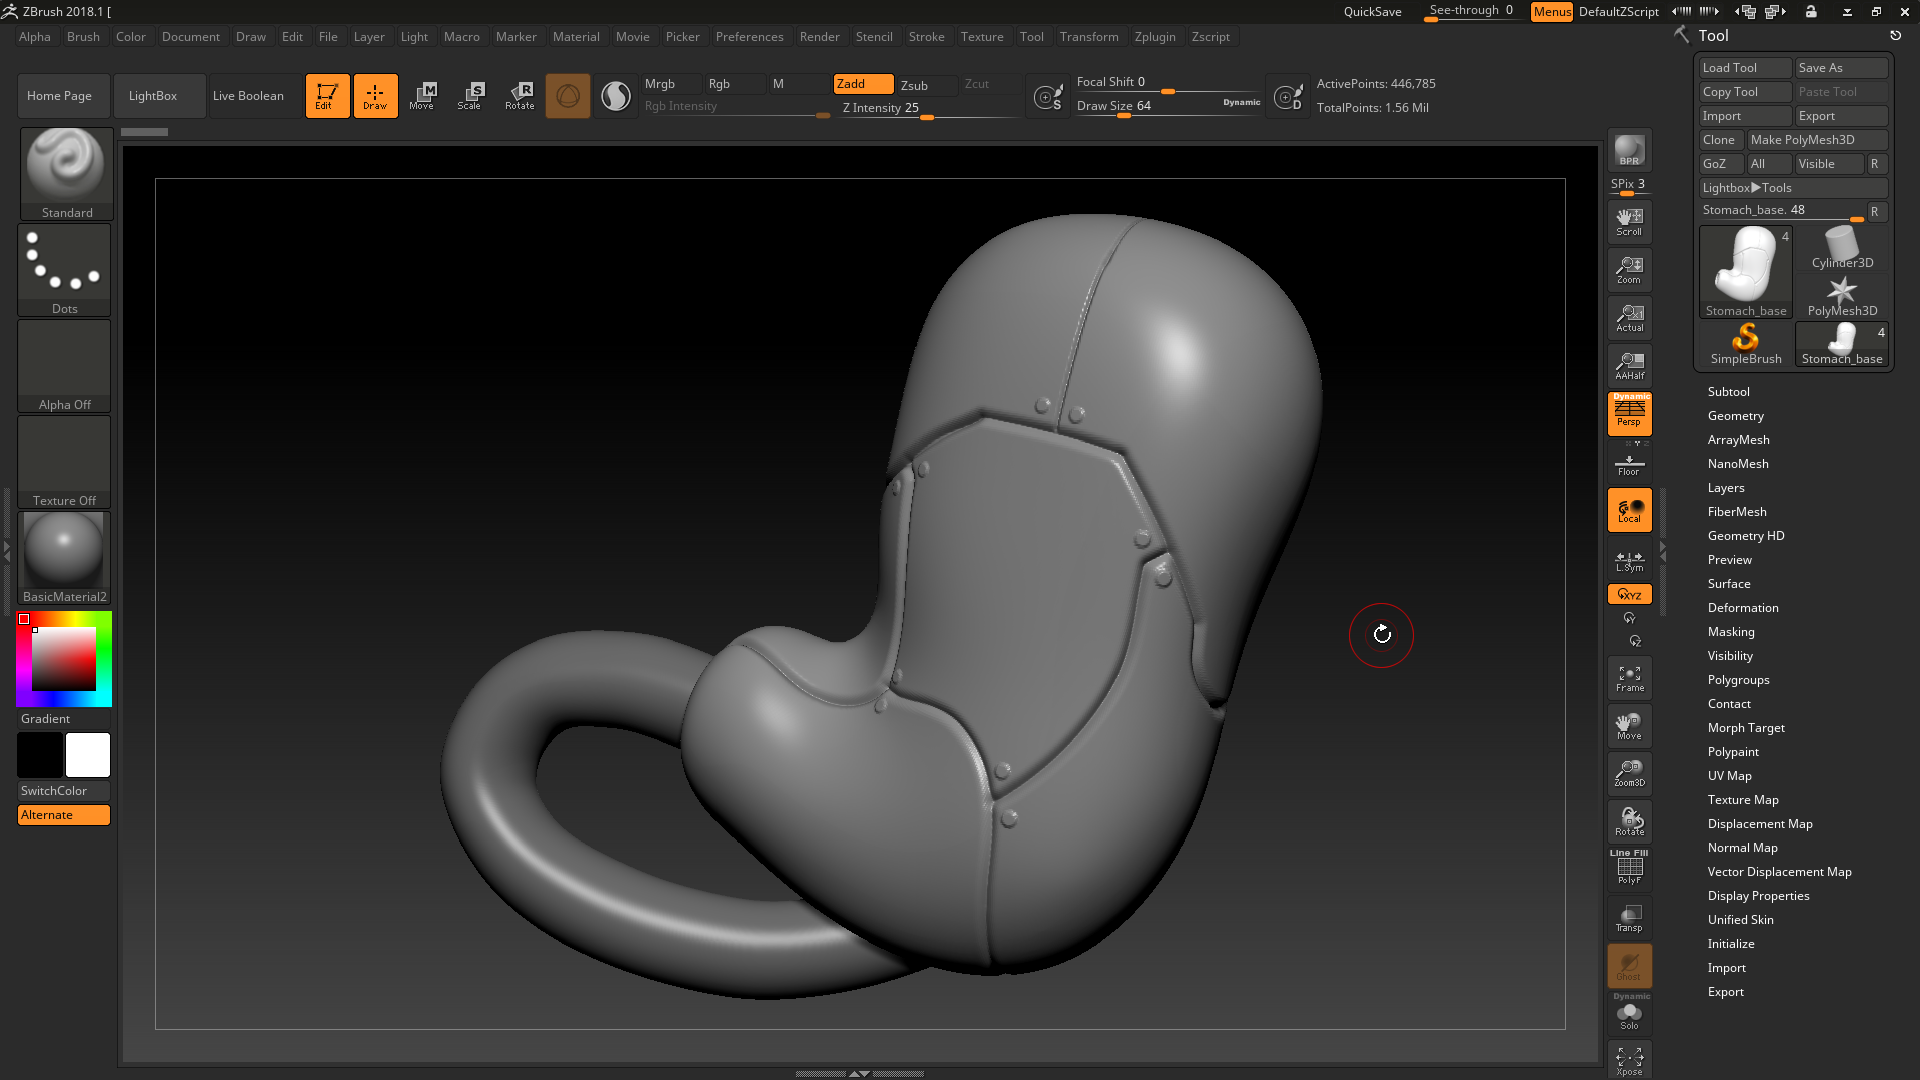This screenshot has width=1920, height=1080.
Task: Click the Make PolyMesh3D button
Action: coord(1816,139)
